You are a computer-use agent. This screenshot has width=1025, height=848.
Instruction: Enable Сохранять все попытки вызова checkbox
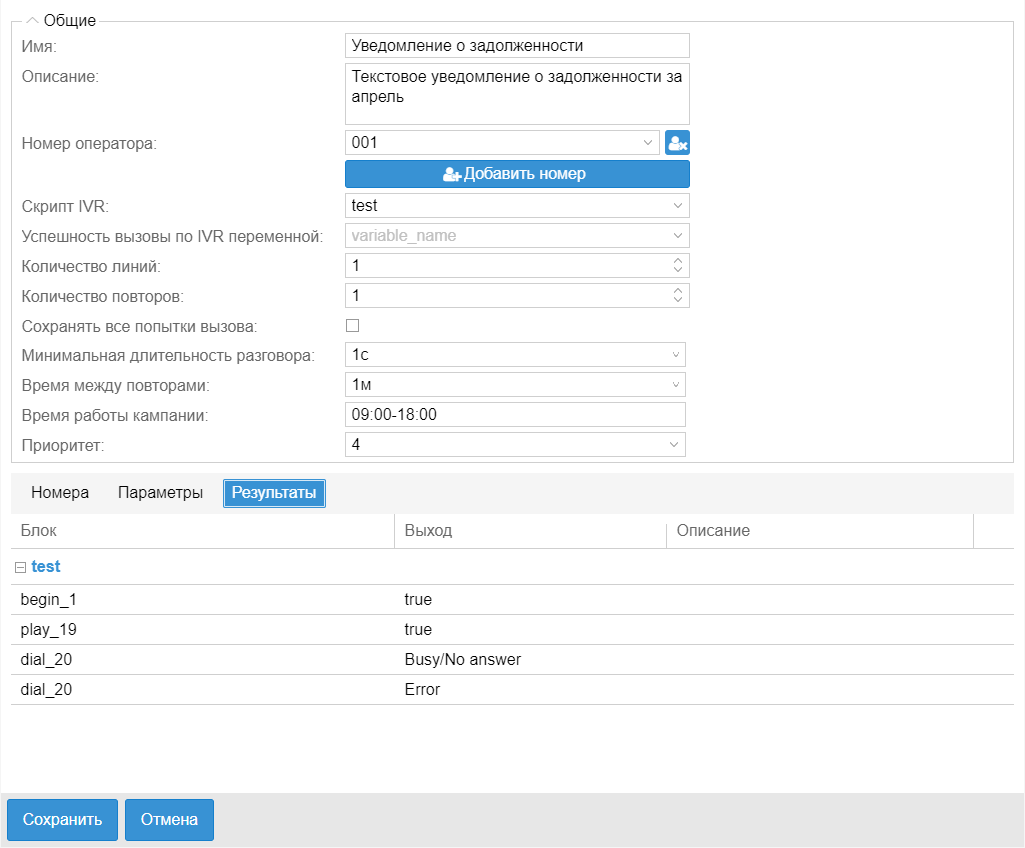pos(352,325)
